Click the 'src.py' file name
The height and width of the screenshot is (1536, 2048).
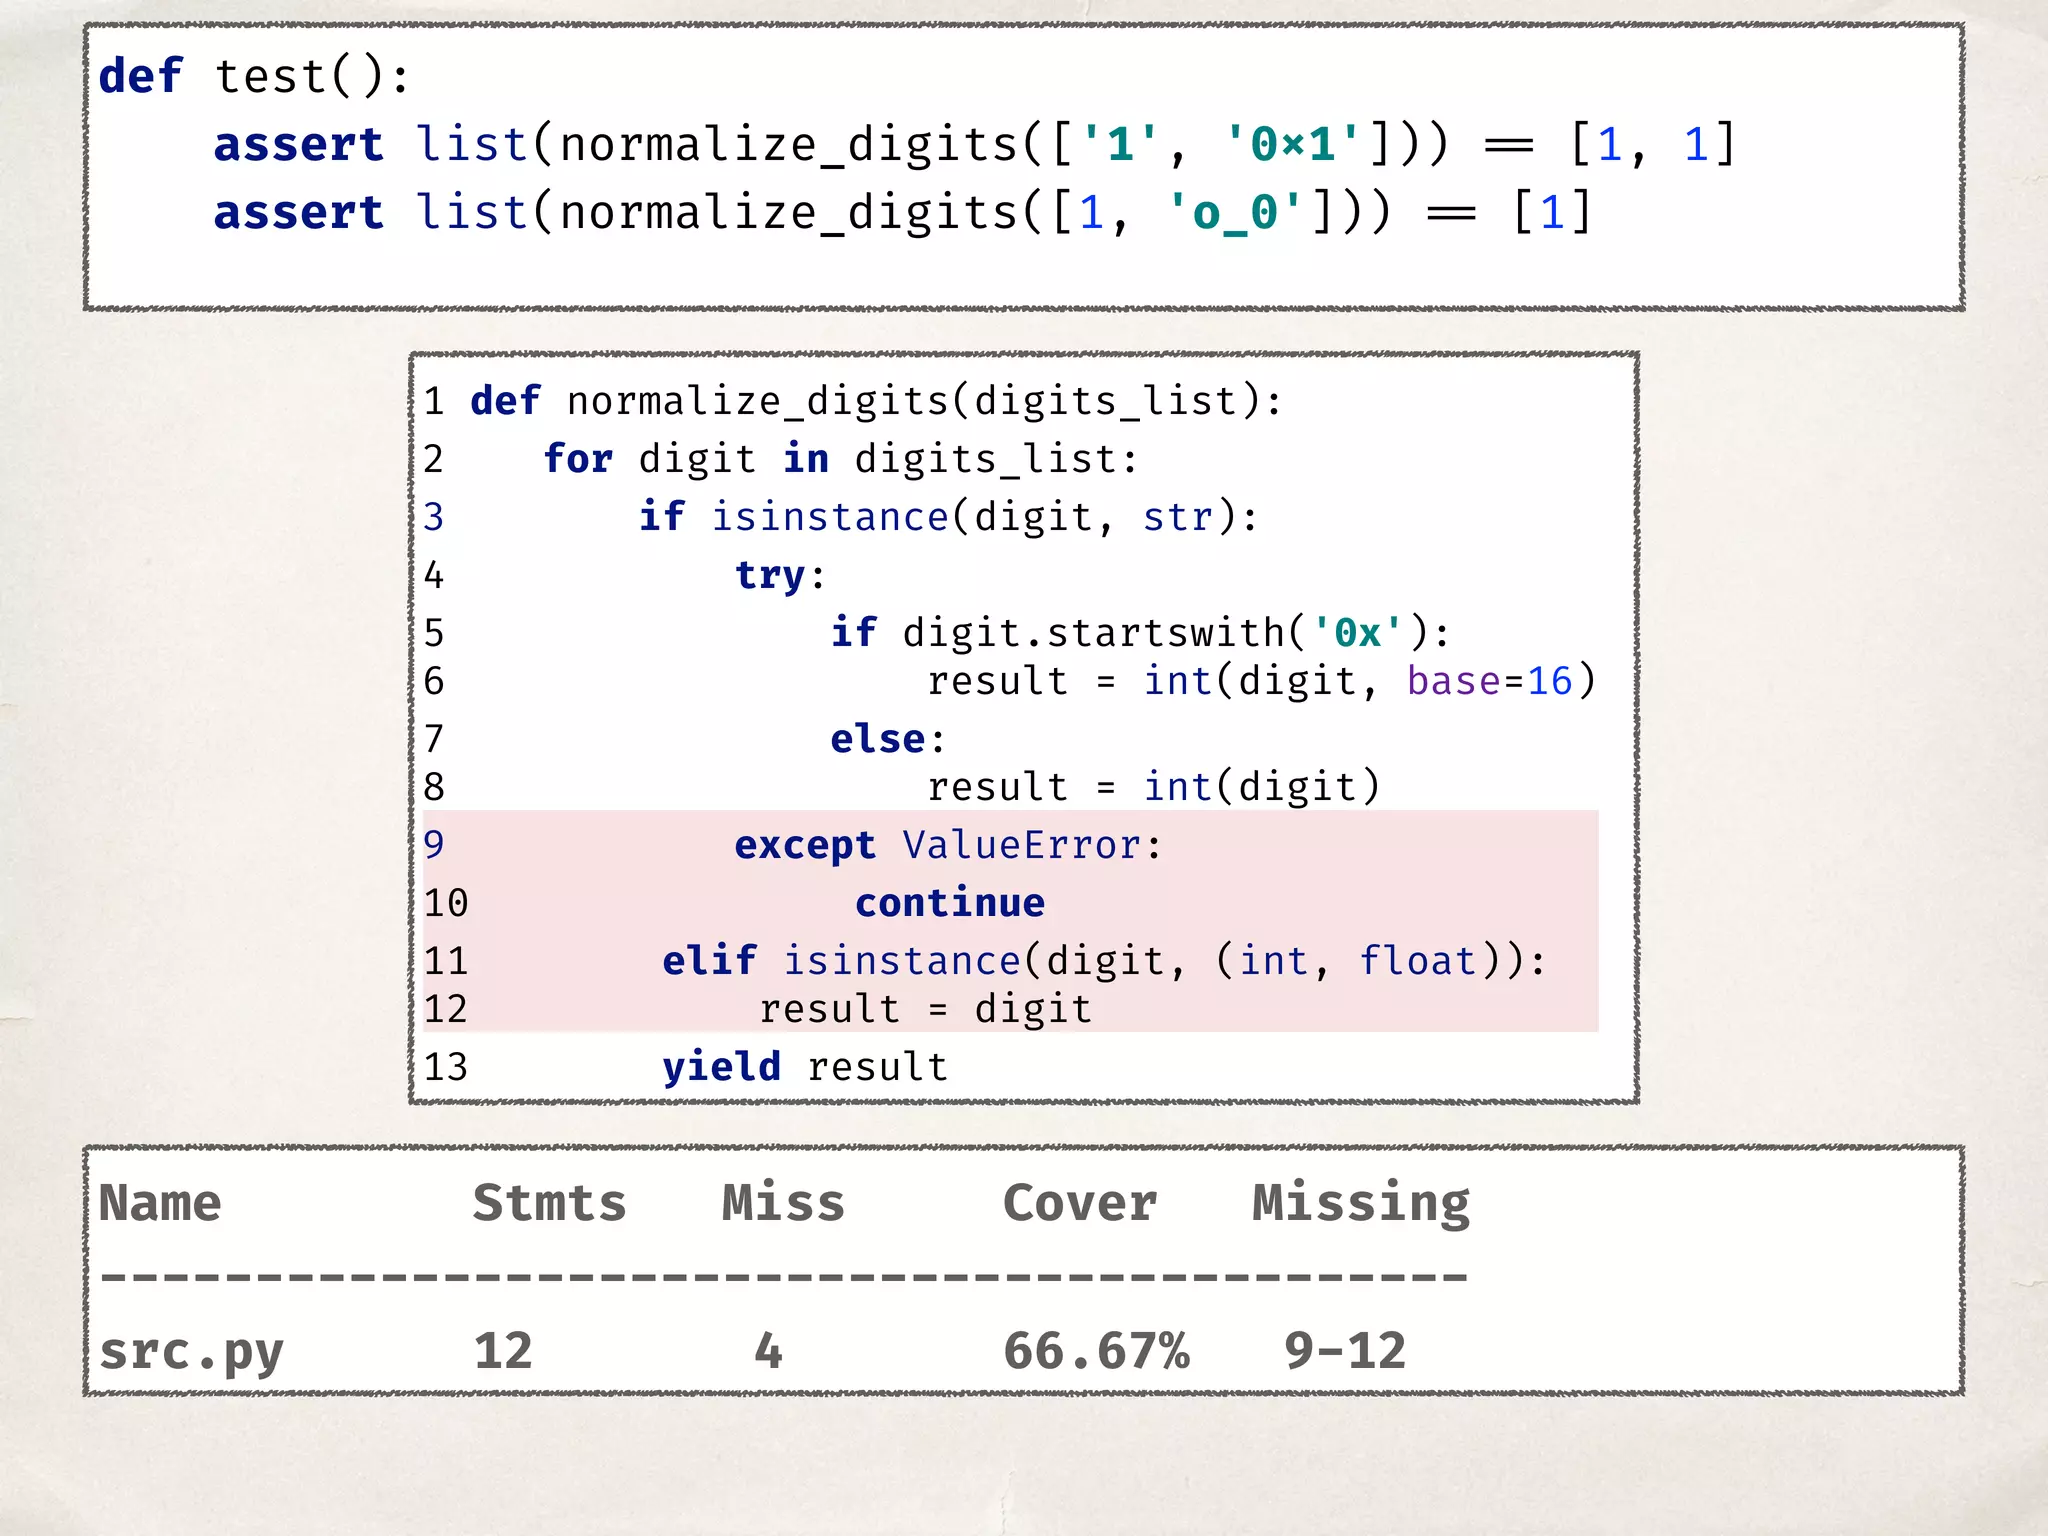(x=192, y=1353)
